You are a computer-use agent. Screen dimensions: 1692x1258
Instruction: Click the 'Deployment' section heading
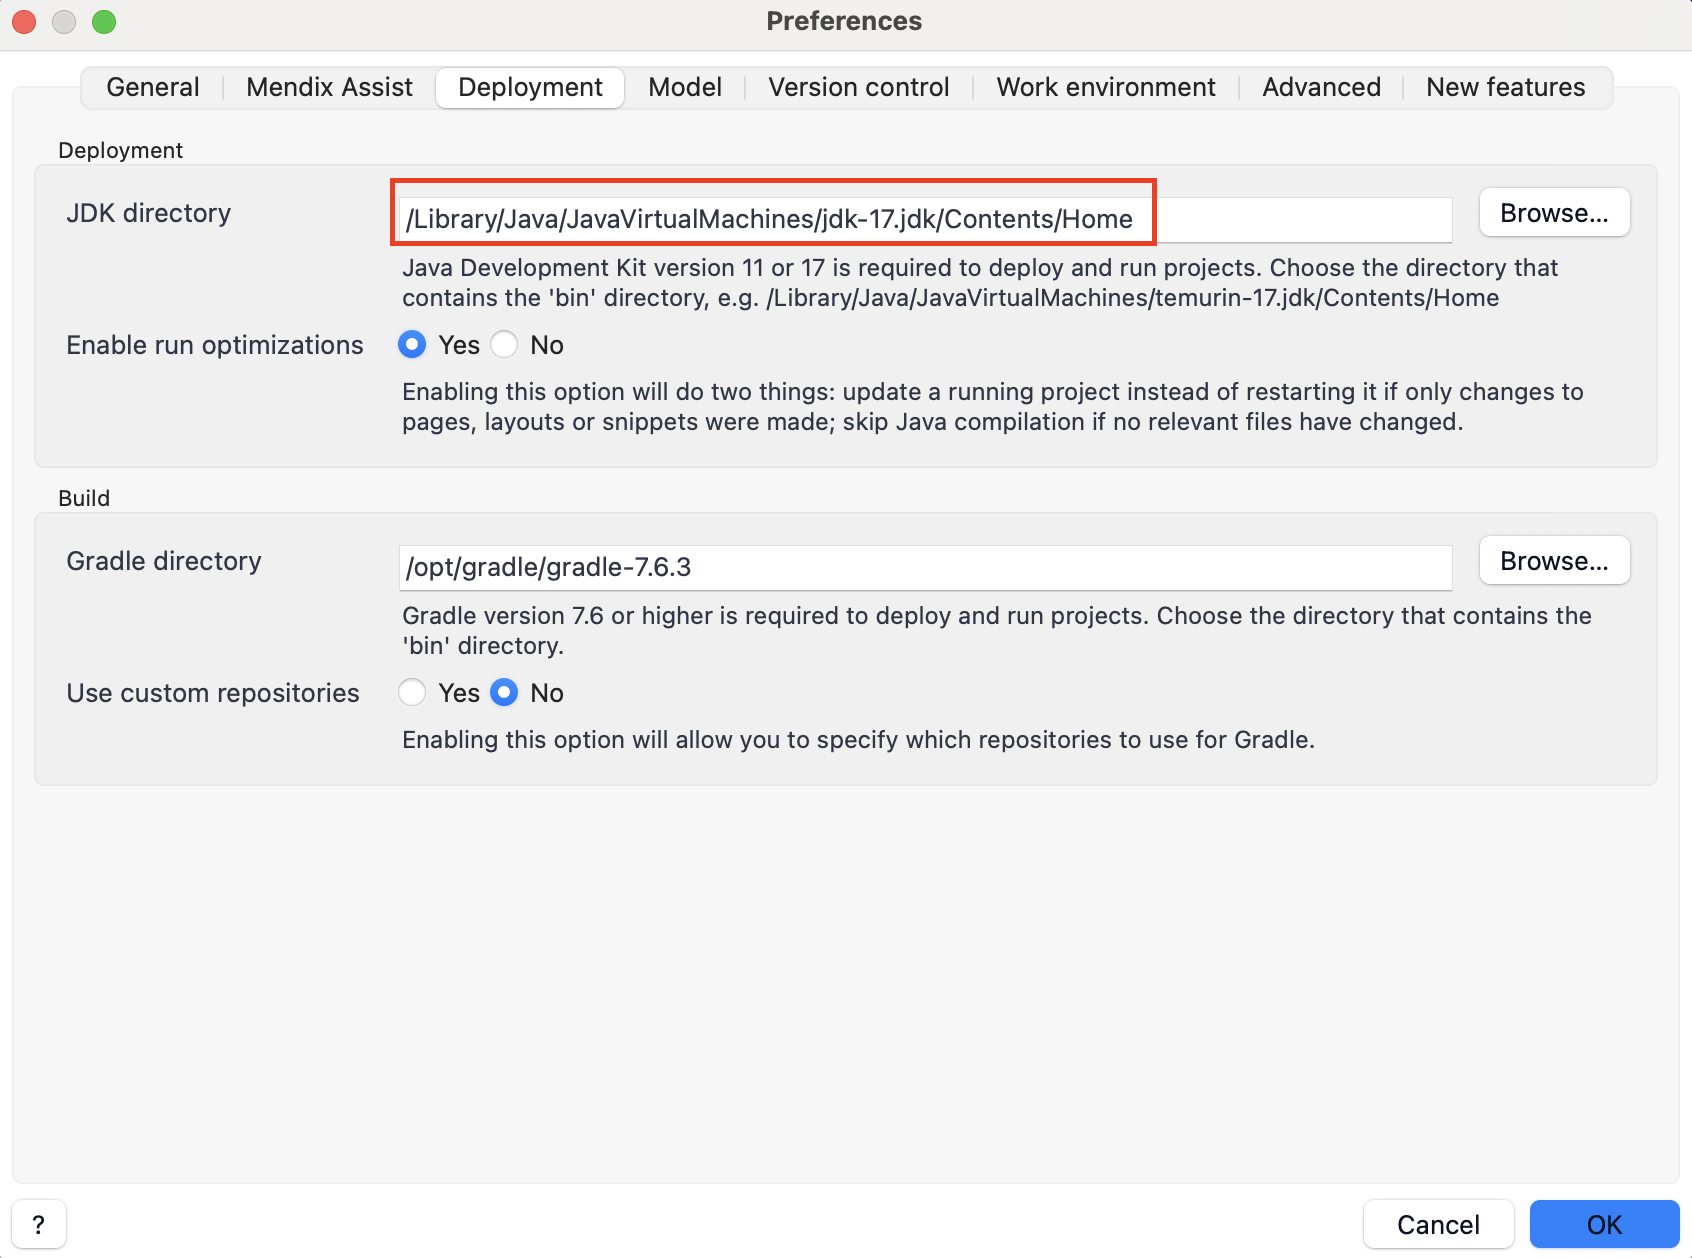pos(120,150)
